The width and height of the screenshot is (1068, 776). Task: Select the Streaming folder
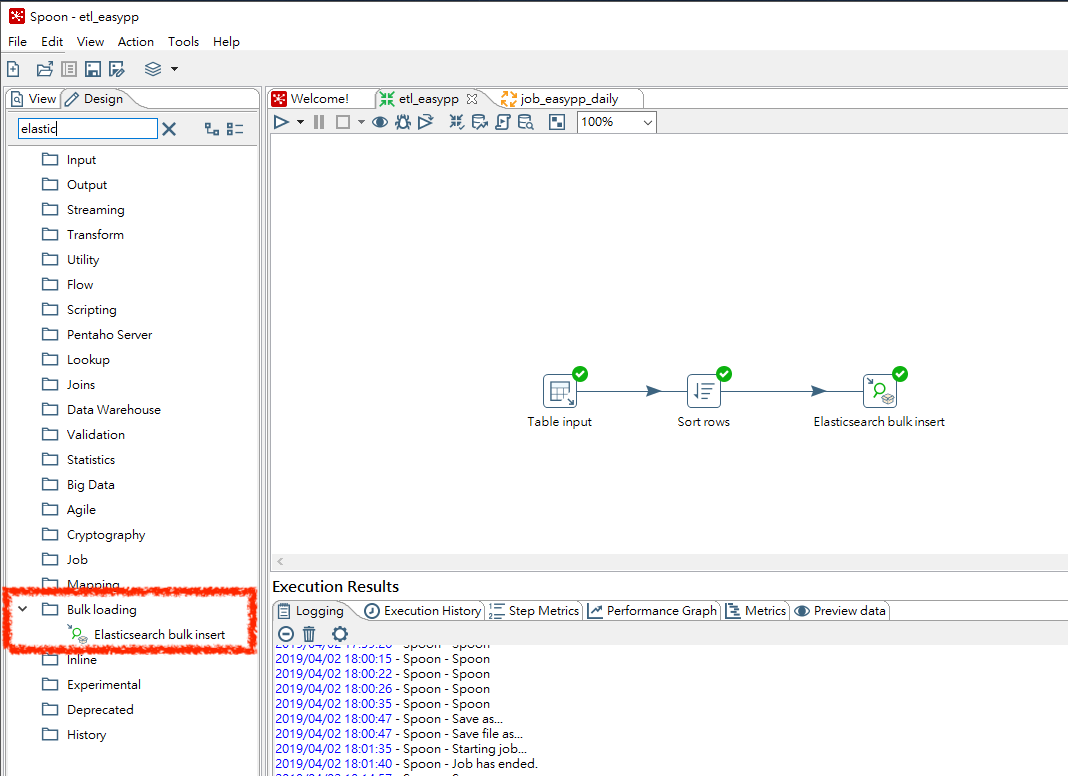[x=83, y=209]
